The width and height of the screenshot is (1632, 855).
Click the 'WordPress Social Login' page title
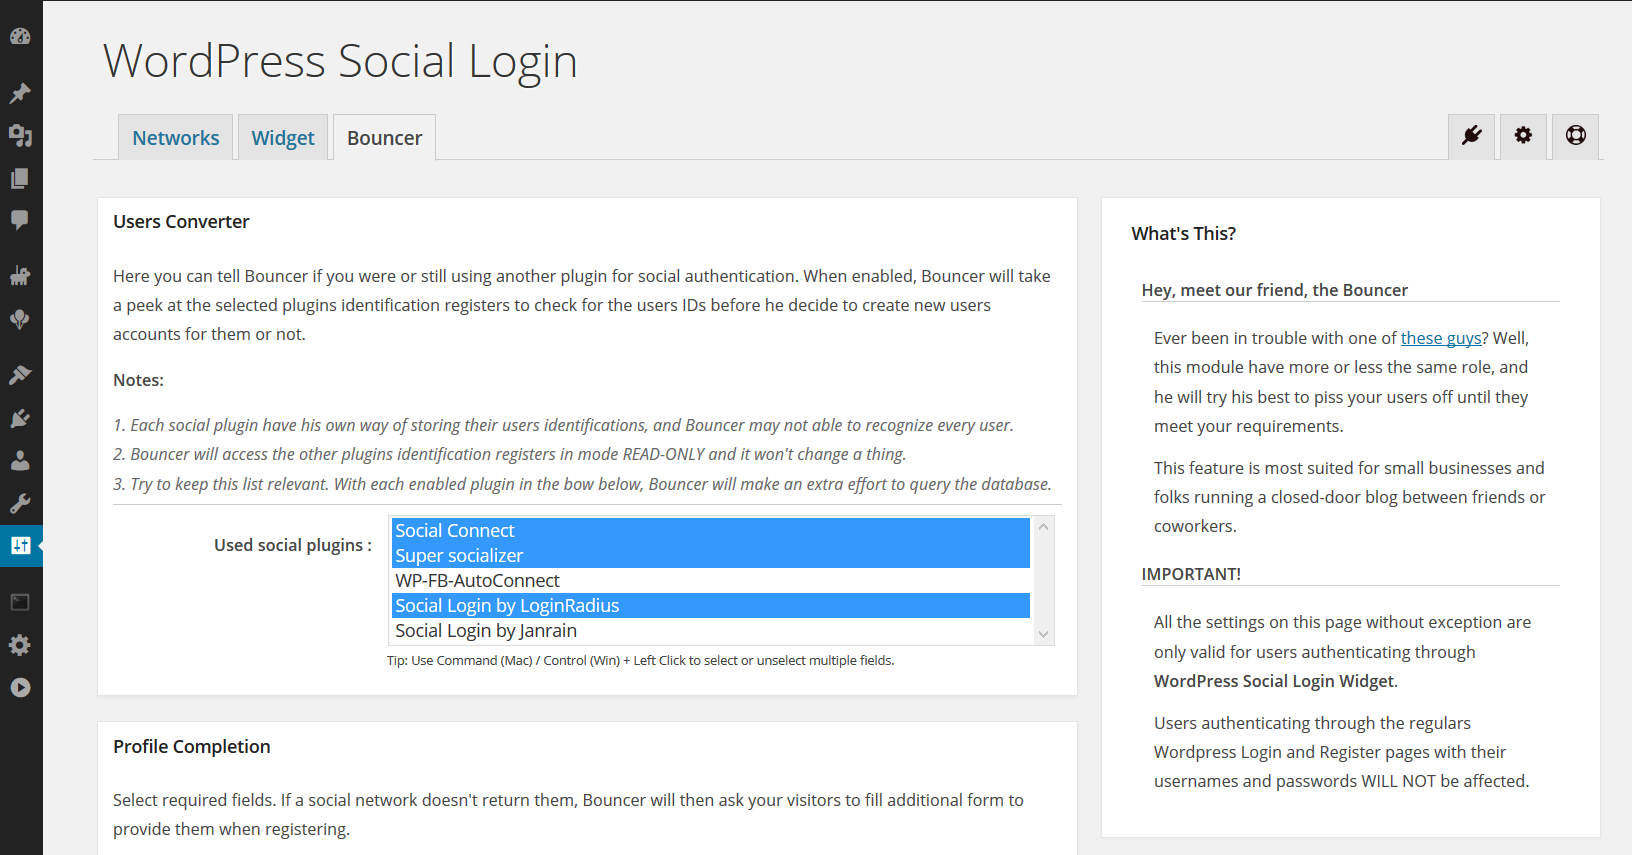pos(340,61)
